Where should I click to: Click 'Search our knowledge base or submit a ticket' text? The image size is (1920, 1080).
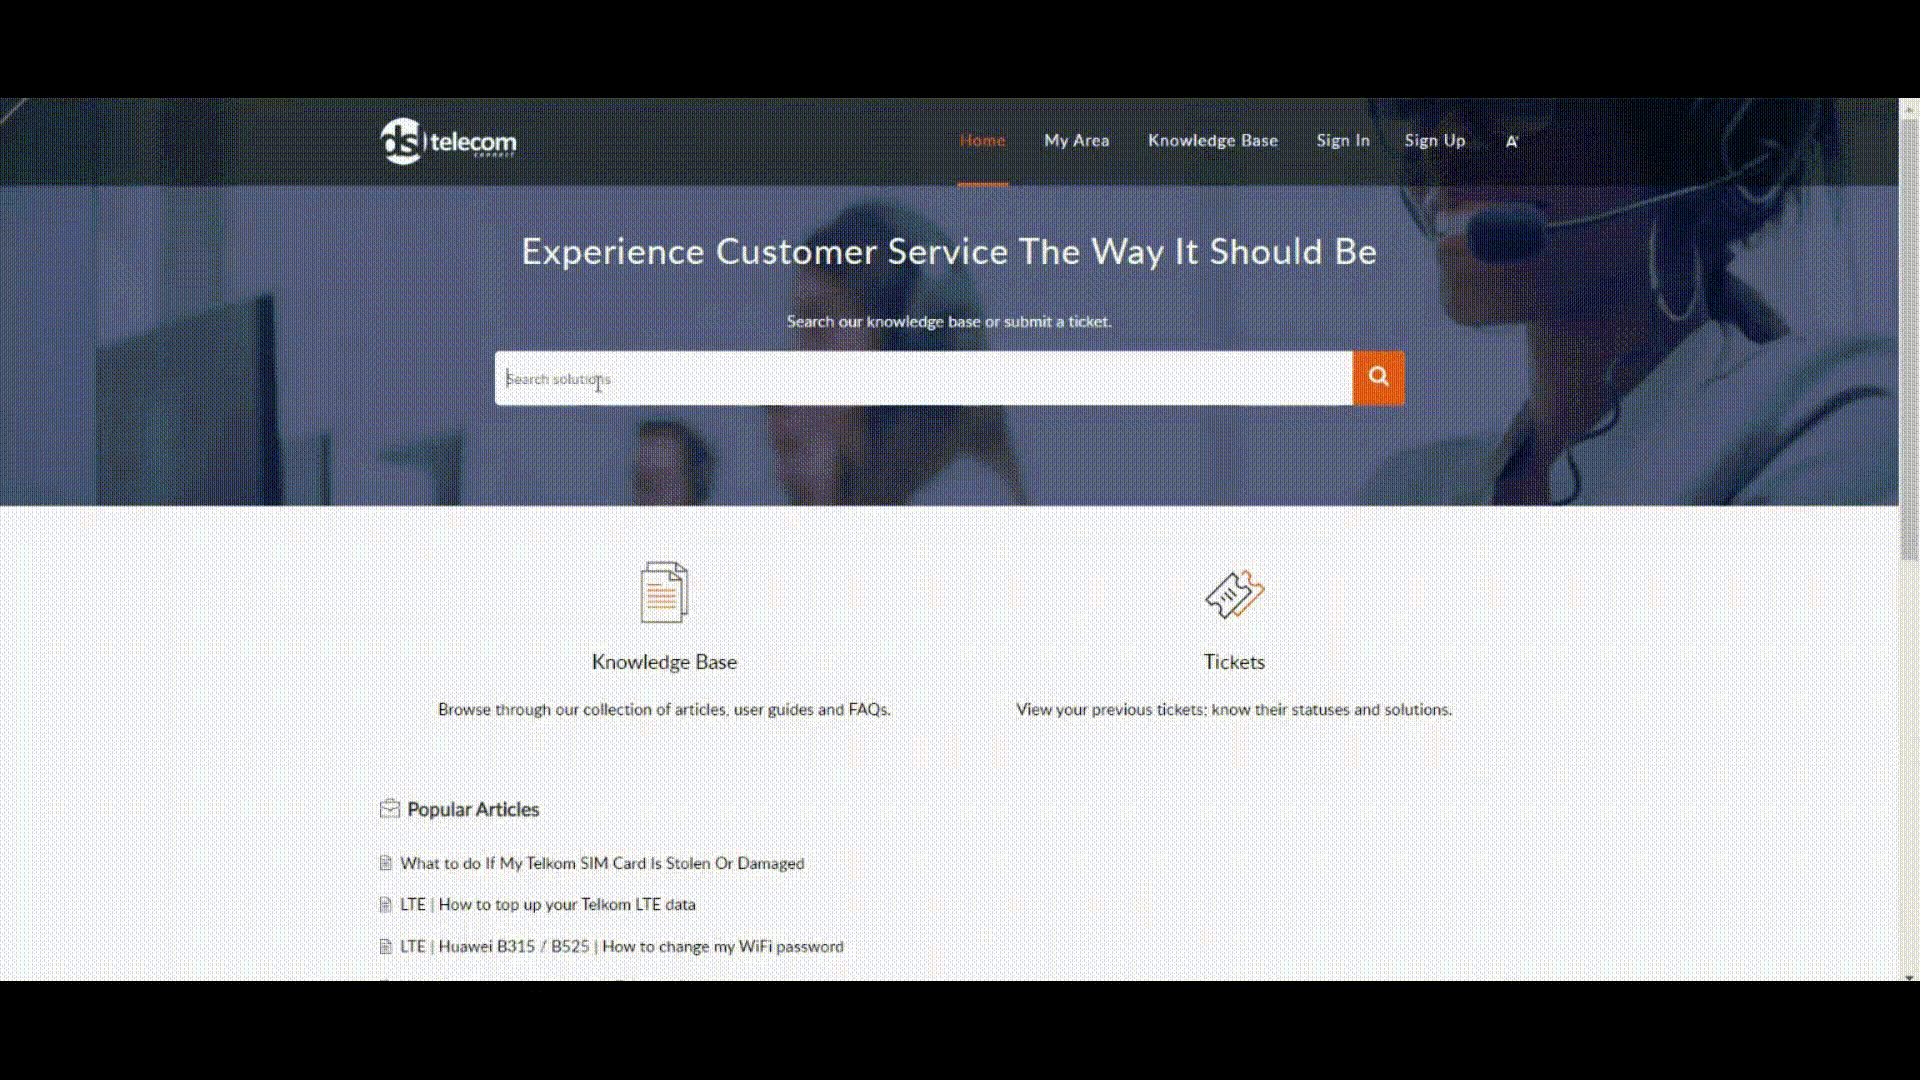click(x=949, y=321)
